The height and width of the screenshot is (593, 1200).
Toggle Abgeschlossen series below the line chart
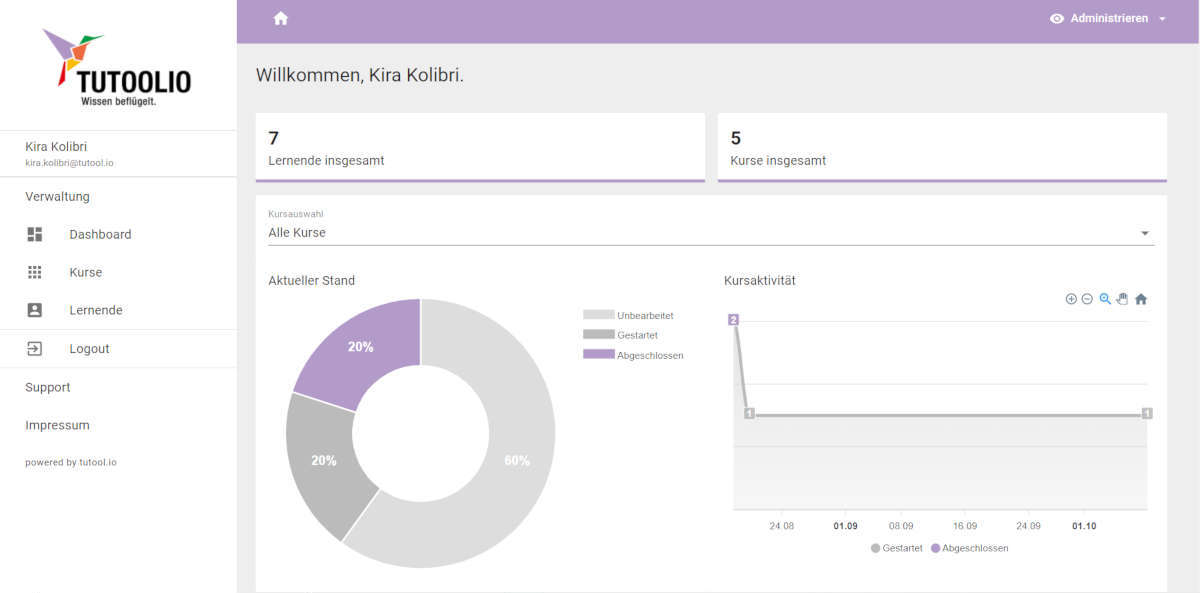(x=969, y=548)
